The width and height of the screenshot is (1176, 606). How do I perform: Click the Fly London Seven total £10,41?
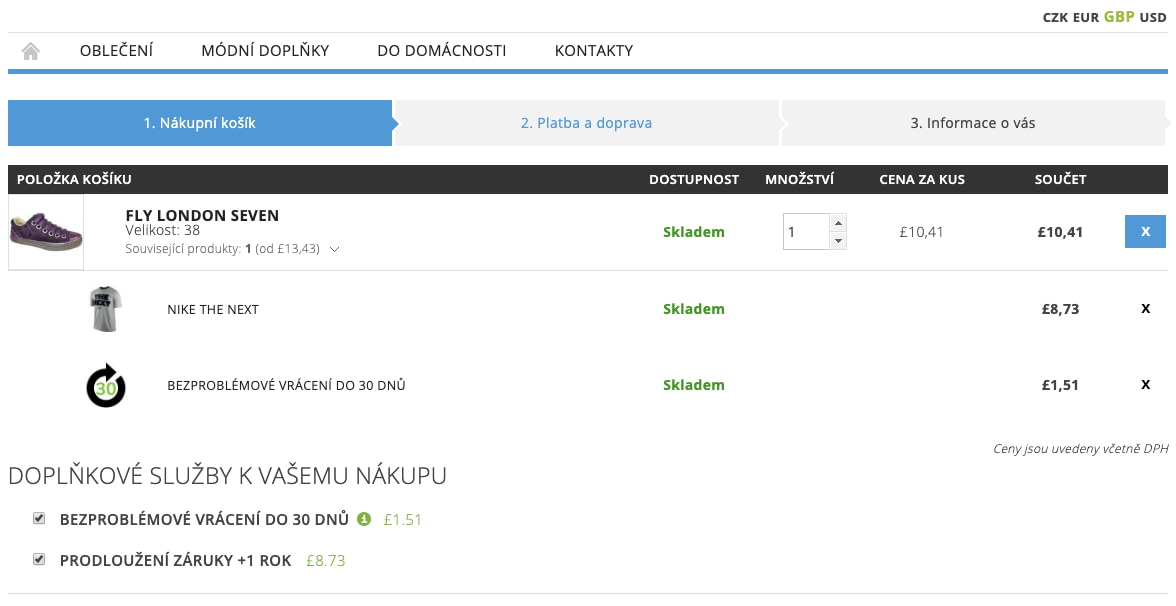(1060, 232)
